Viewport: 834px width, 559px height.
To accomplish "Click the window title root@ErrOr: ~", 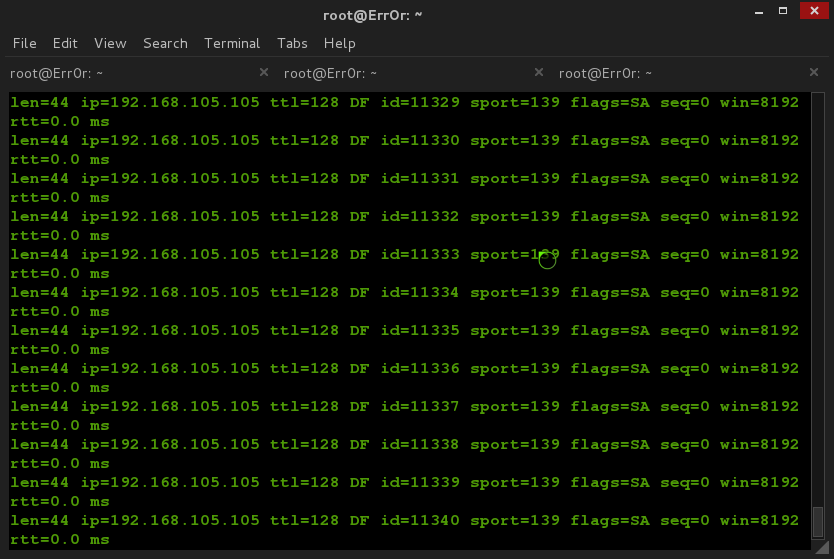I will coord(372,15).
